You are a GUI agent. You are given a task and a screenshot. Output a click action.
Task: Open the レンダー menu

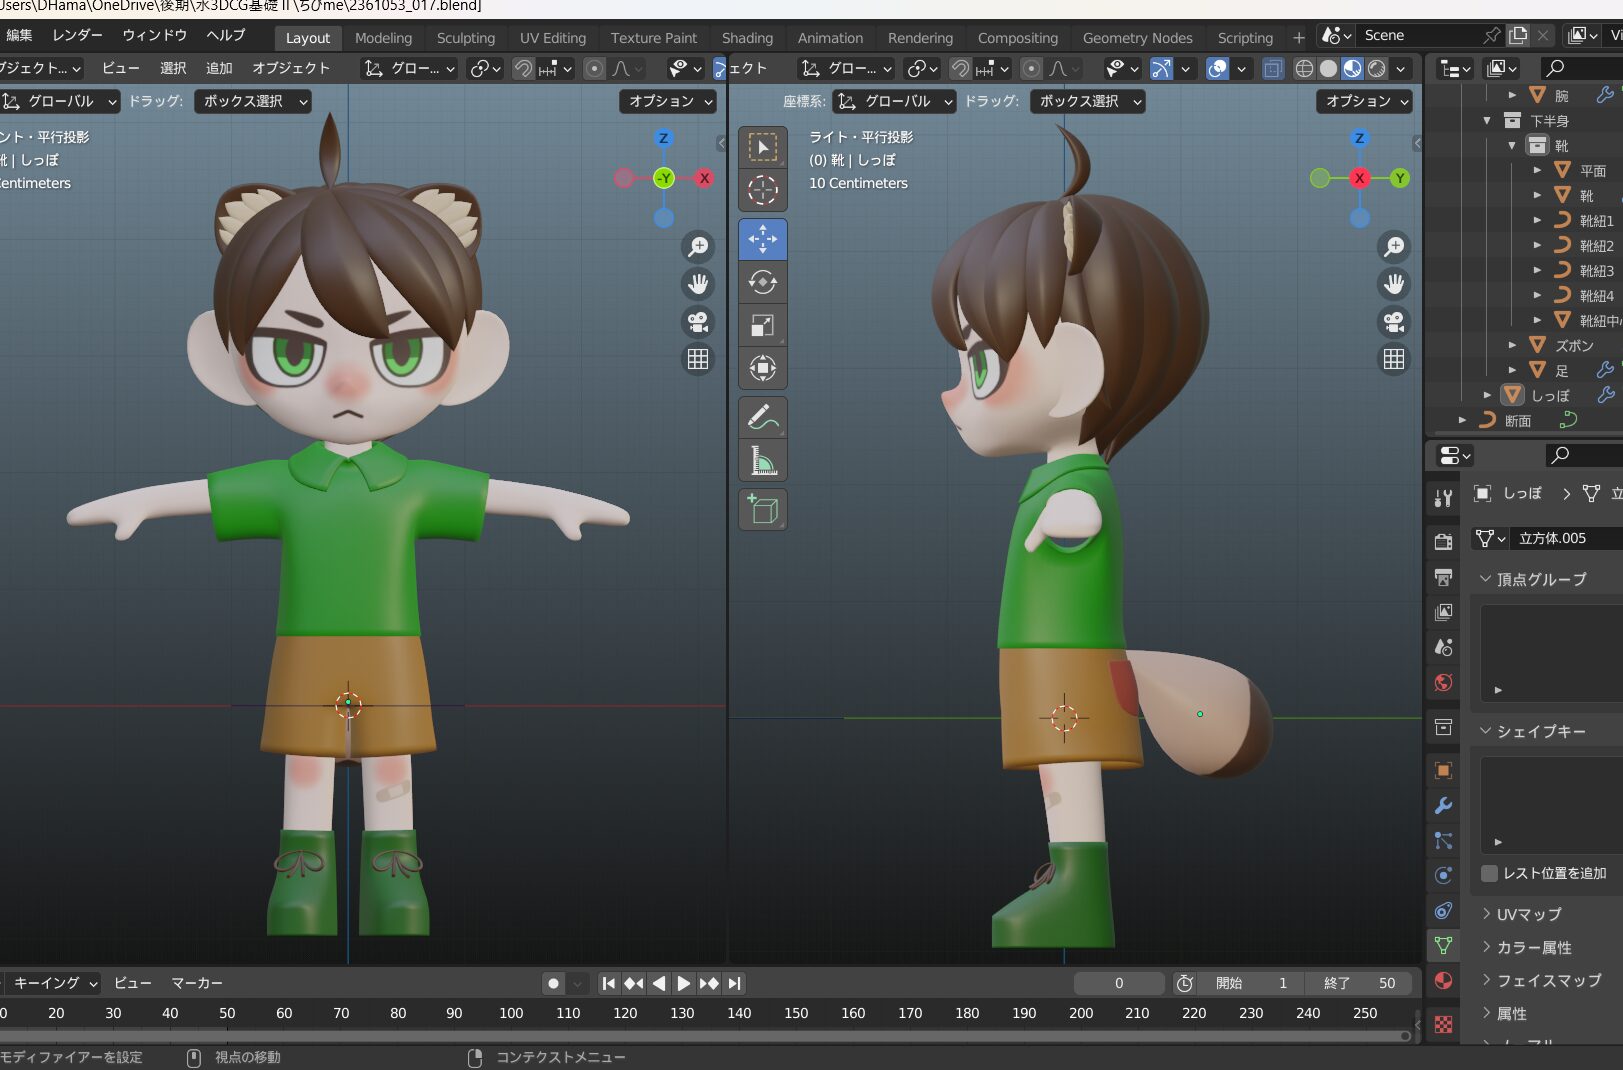click(77, 35)
